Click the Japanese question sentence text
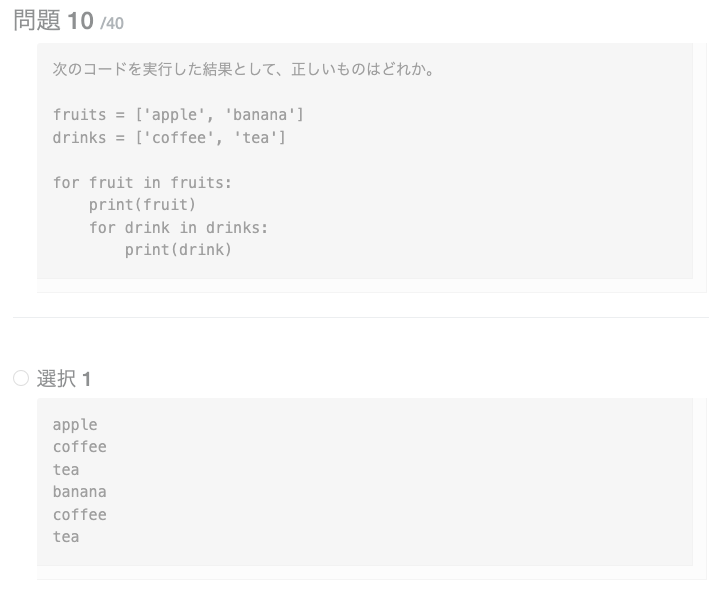724x598 pixels. (243, 70)
